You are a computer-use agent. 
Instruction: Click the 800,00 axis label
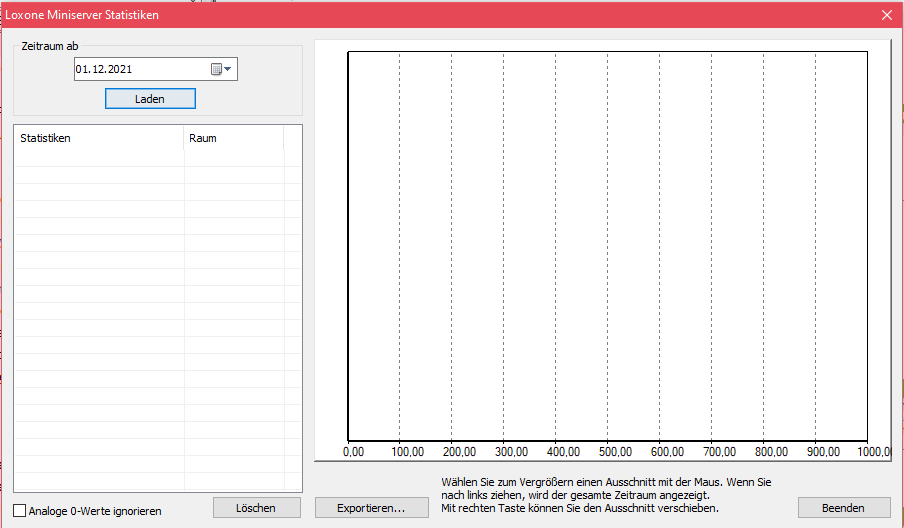coord(771,452)
